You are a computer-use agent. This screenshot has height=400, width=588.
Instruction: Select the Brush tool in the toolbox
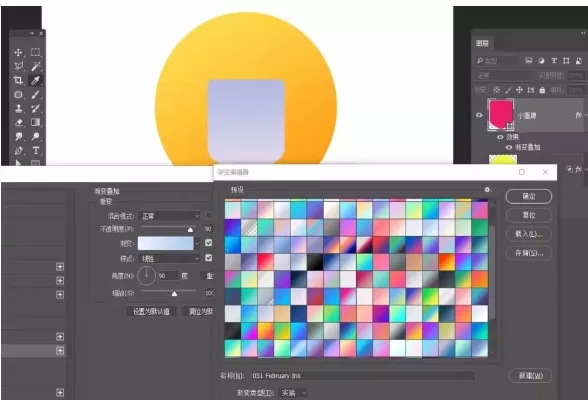(x=36, y=94)
